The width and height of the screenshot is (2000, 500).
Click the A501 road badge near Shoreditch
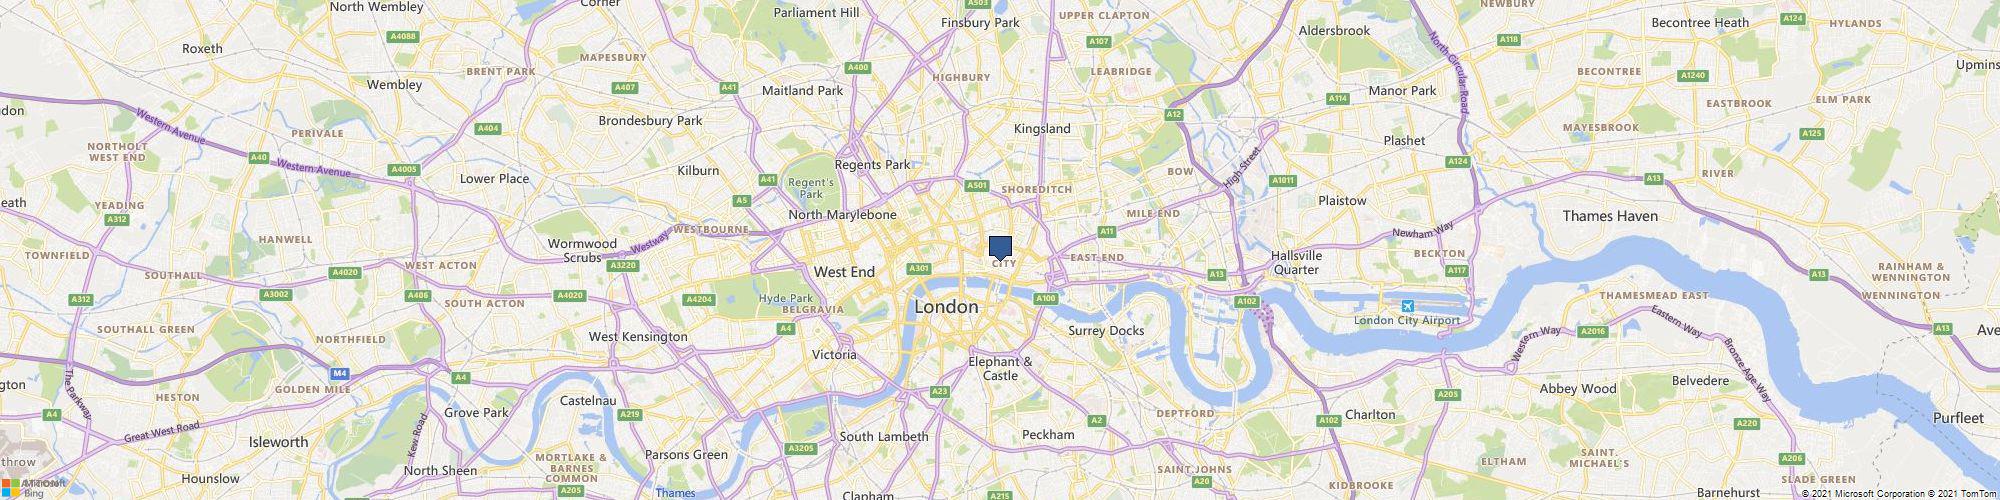coord(977,185)
